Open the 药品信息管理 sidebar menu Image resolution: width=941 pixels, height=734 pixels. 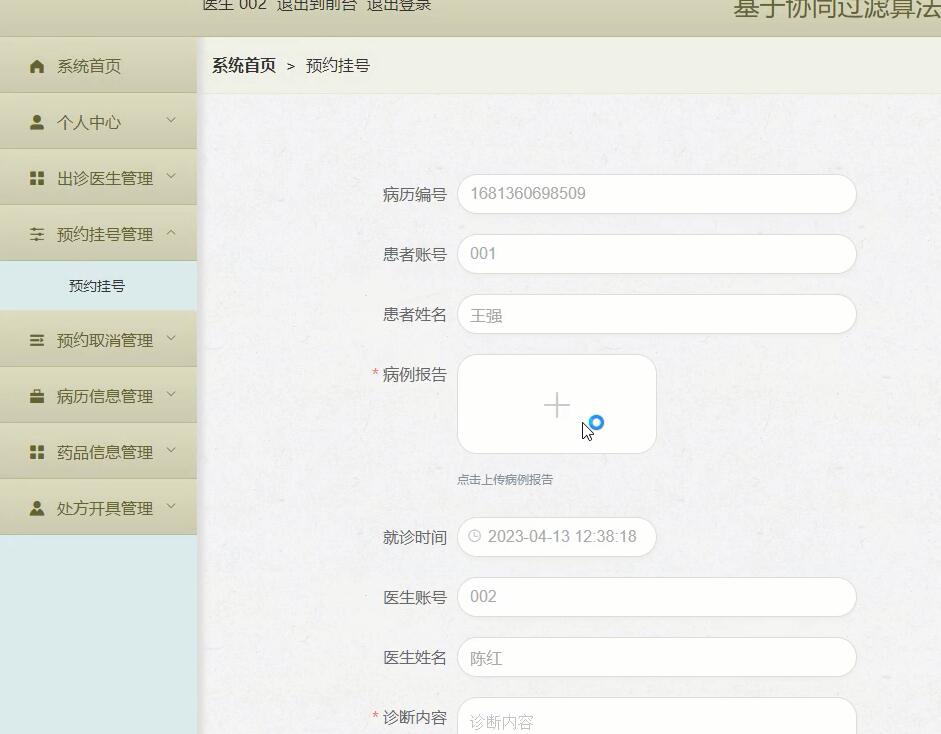(x=98, y=451)
